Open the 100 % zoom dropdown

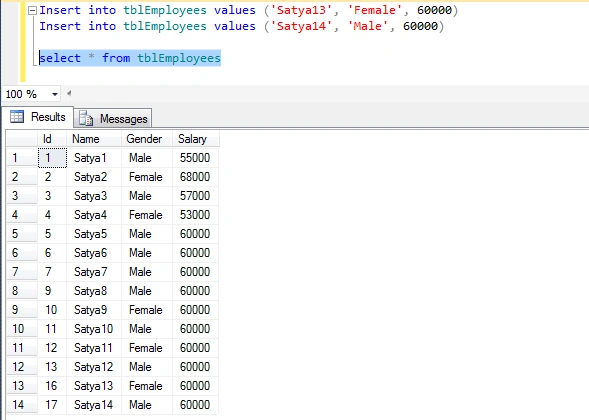55,94
